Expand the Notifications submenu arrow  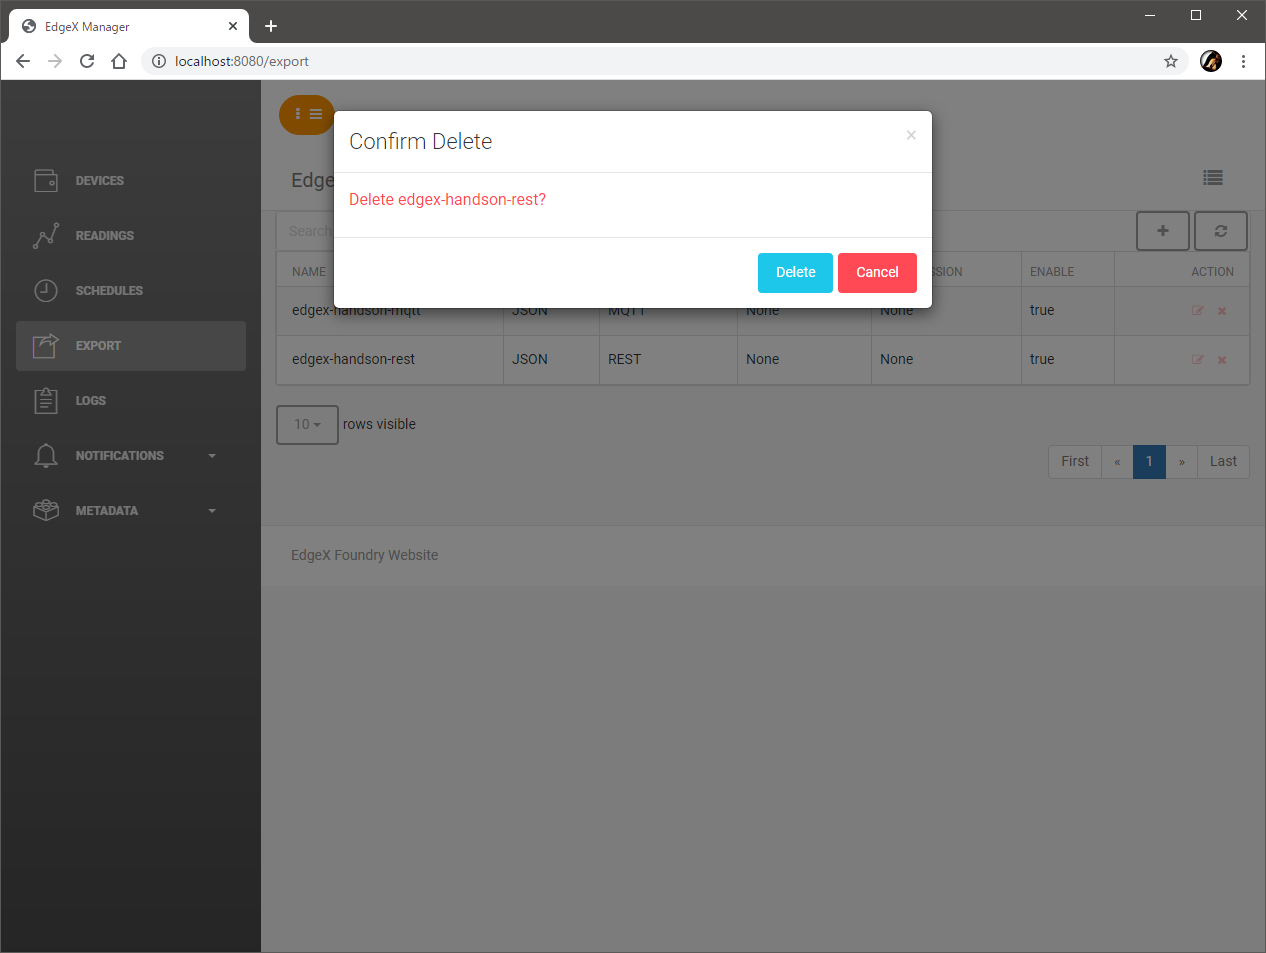212,456
